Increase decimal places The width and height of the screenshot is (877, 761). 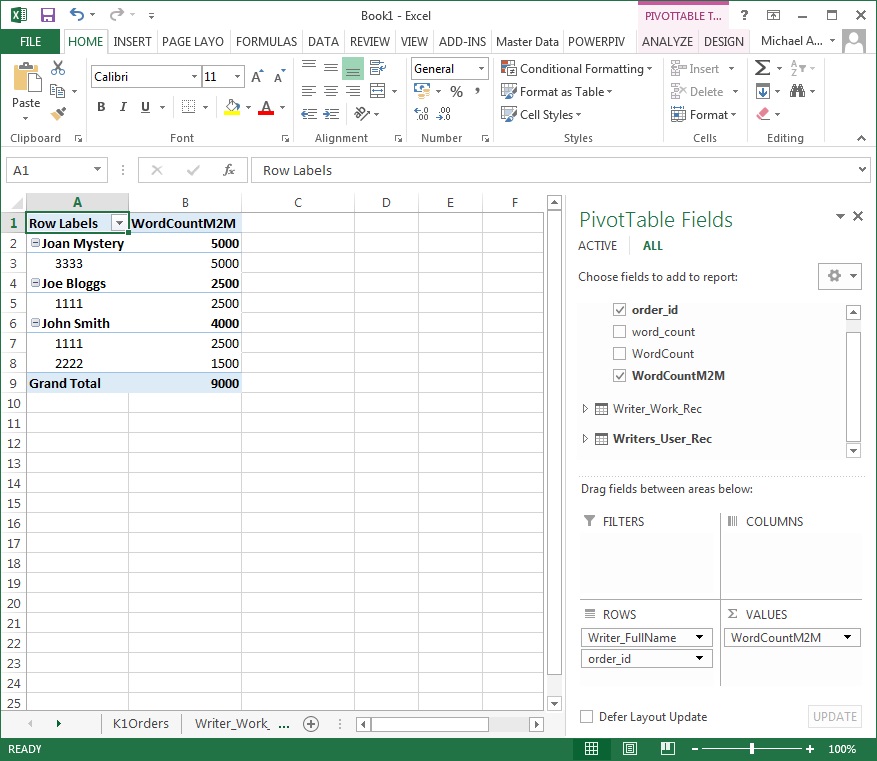coord(422,114)
